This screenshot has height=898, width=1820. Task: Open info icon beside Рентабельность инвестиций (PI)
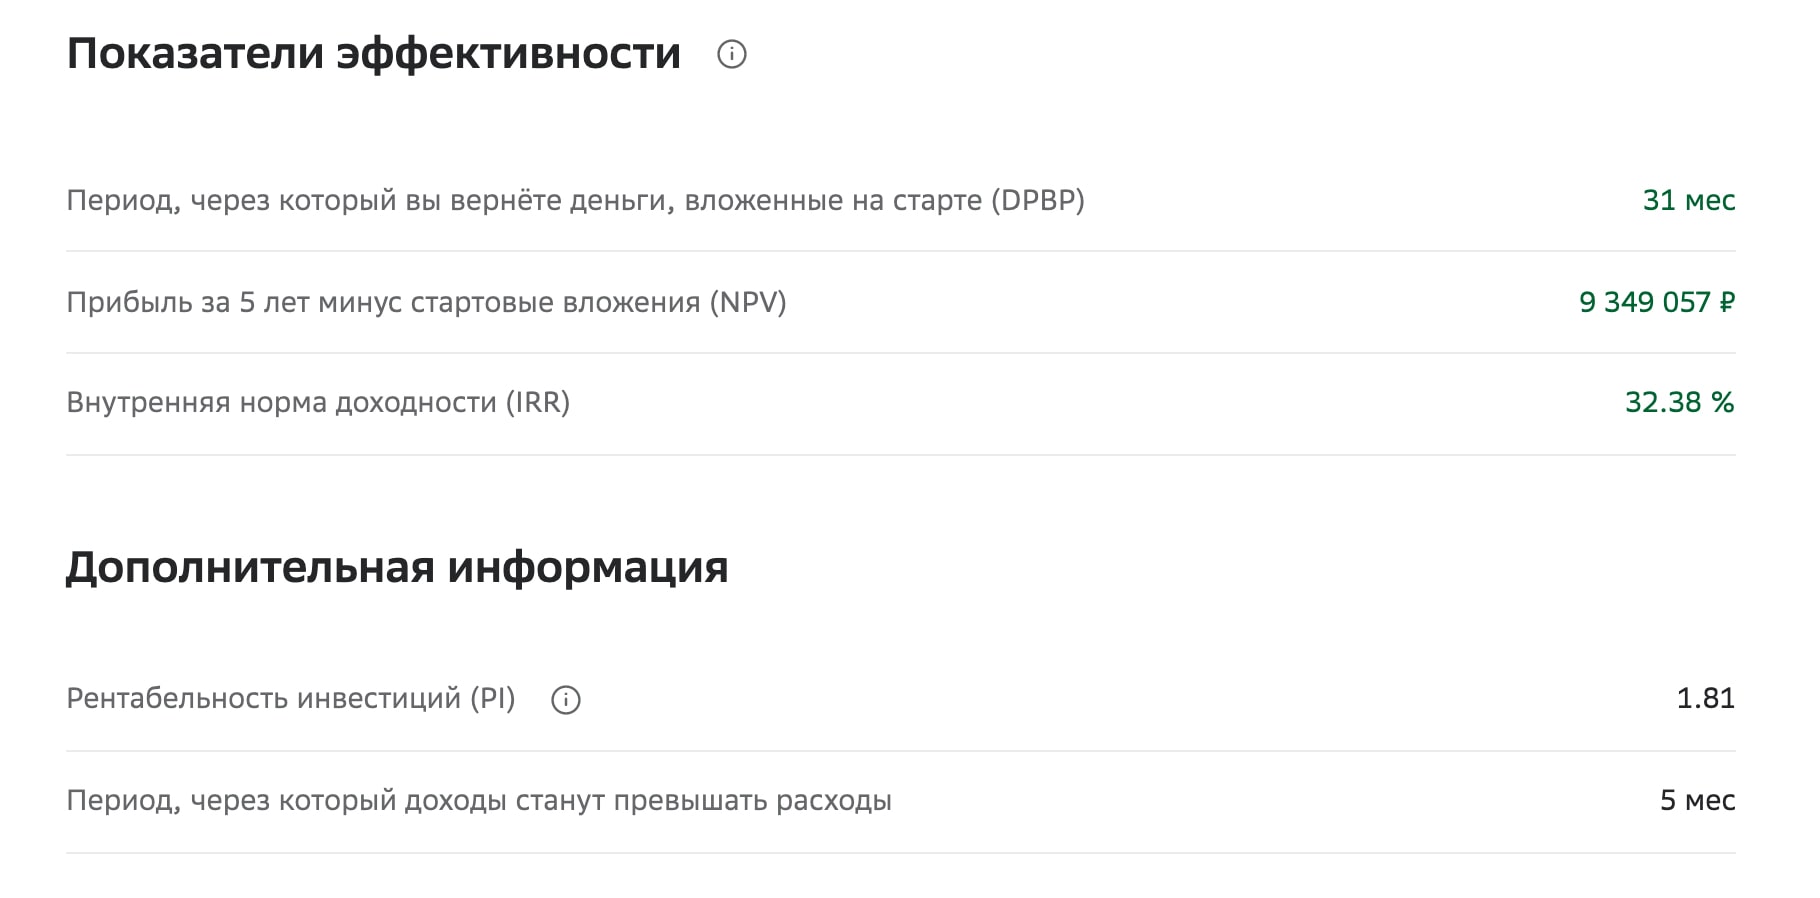coord(566,699)
